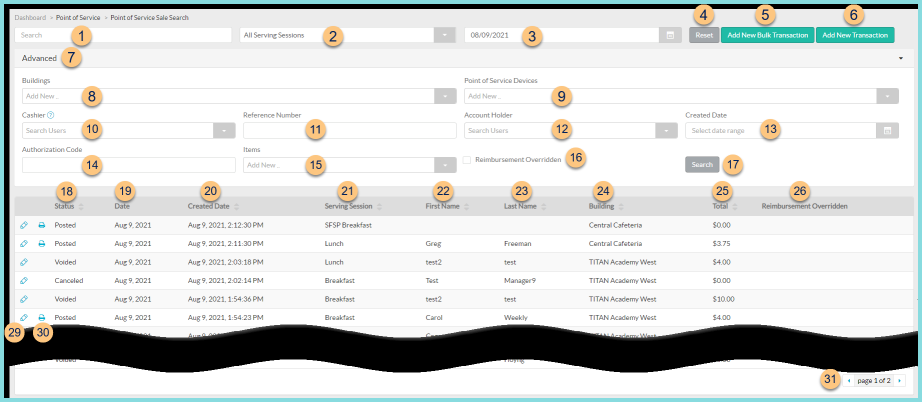Sort by Serving Session arrows

(379, 207)
